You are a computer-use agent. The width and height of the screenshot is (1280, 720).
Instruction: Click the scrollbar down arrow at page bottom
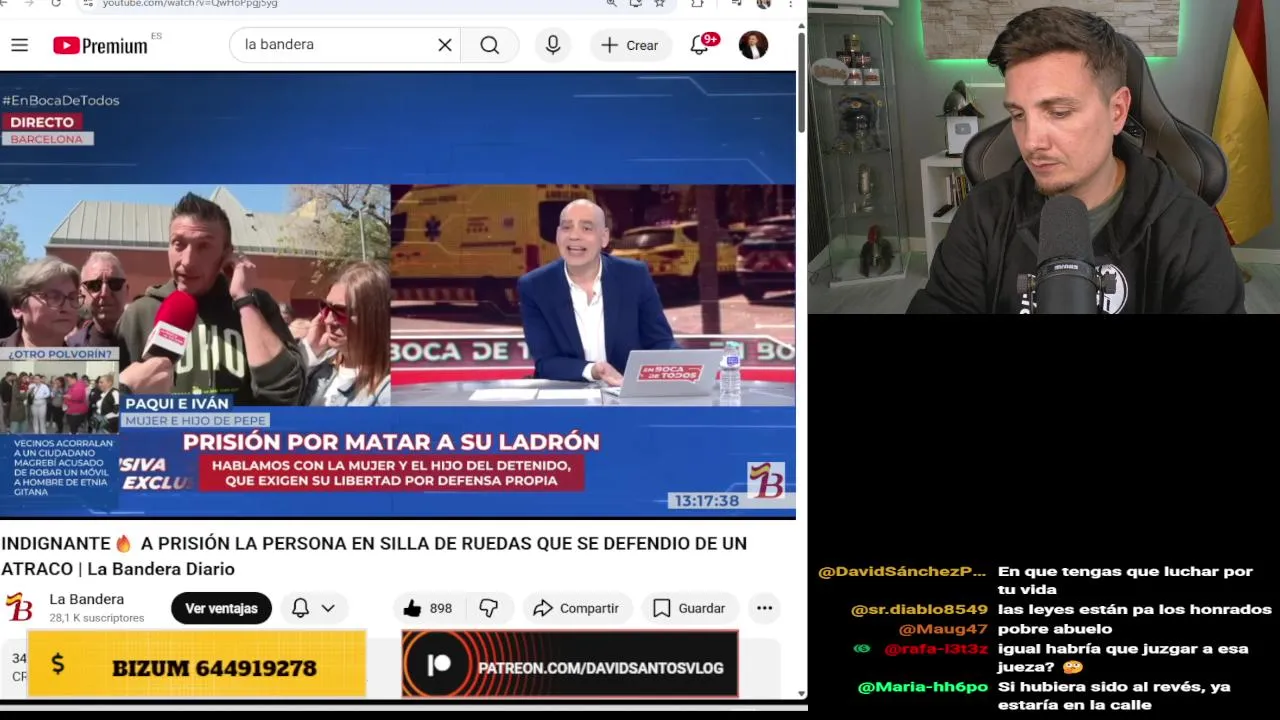click(801, 693)
